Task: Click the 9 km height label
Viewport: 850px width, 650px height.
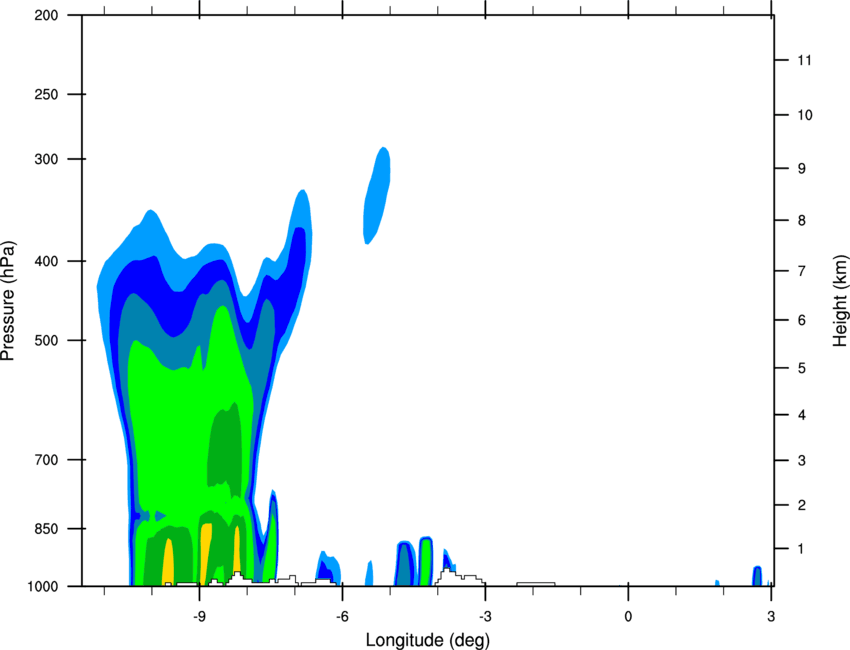Action: coord(802,169)
